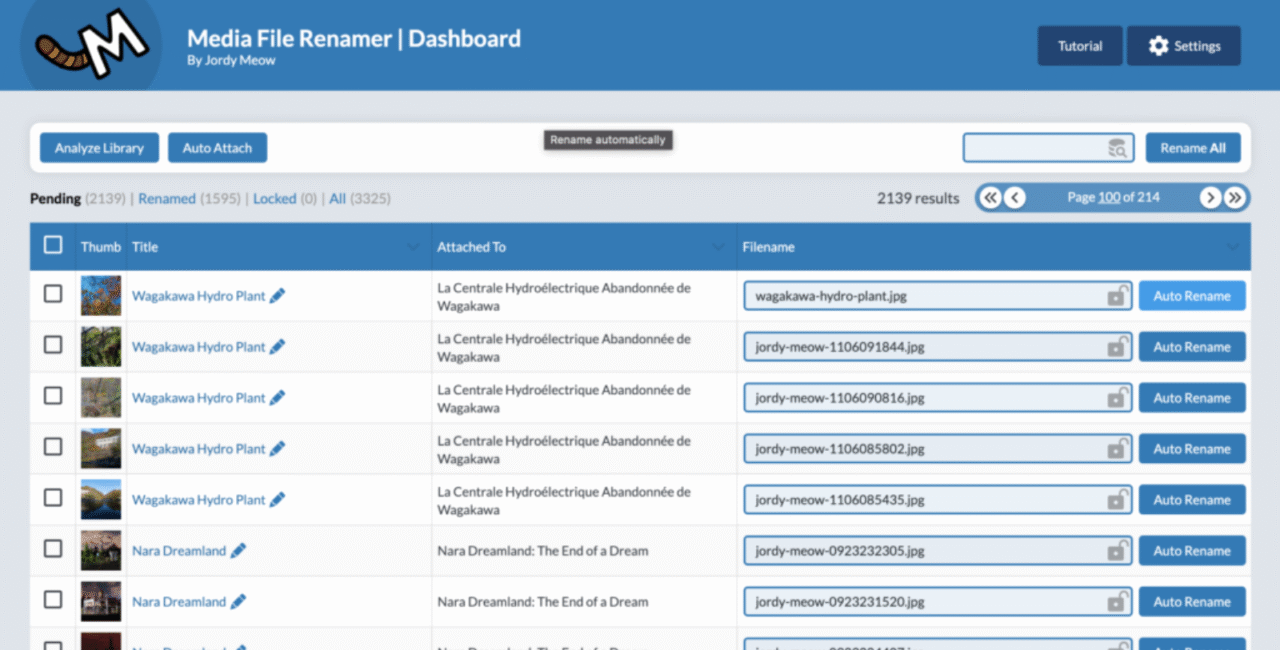Expand the Title column sort chevron
1280x650 pixels.
click(413, 247)
